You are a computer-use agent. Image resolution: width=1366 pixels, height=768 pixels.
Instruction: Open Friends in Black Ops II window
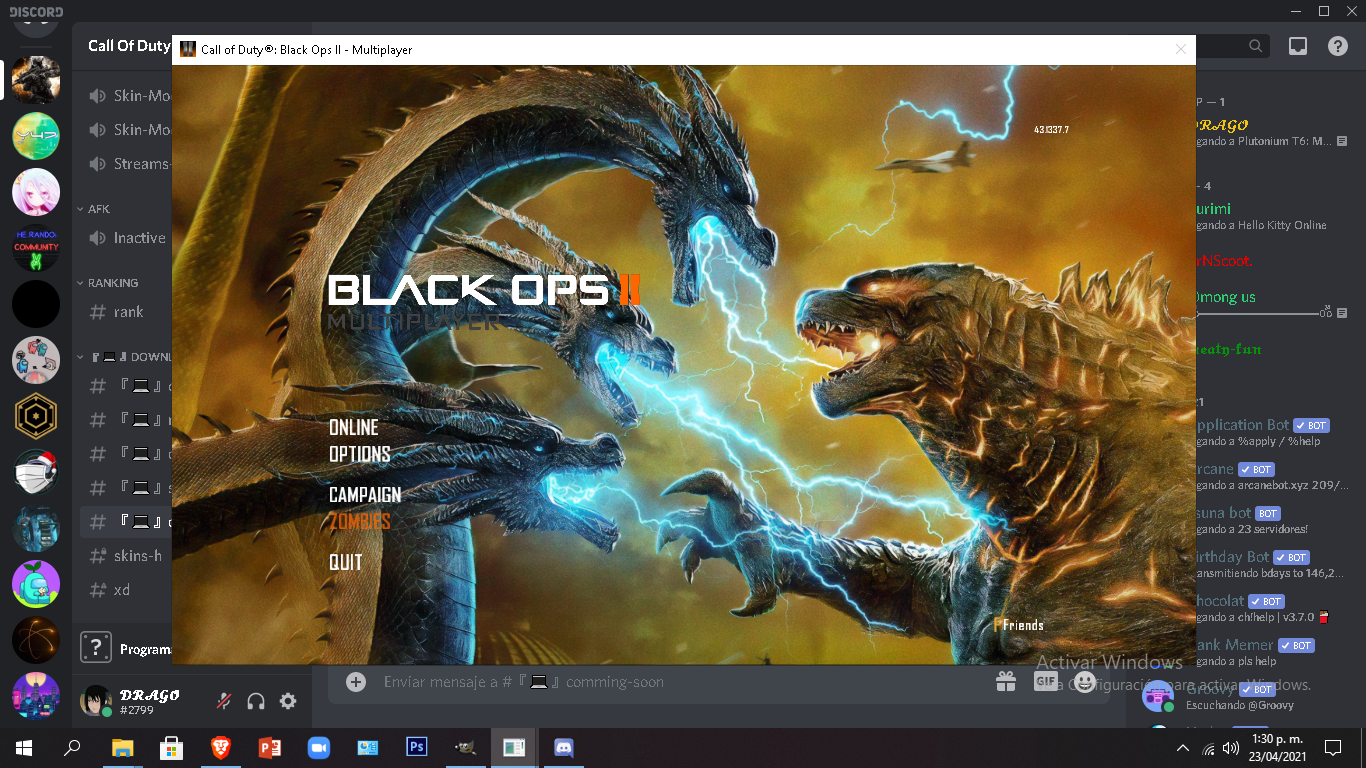[1019, 625]
